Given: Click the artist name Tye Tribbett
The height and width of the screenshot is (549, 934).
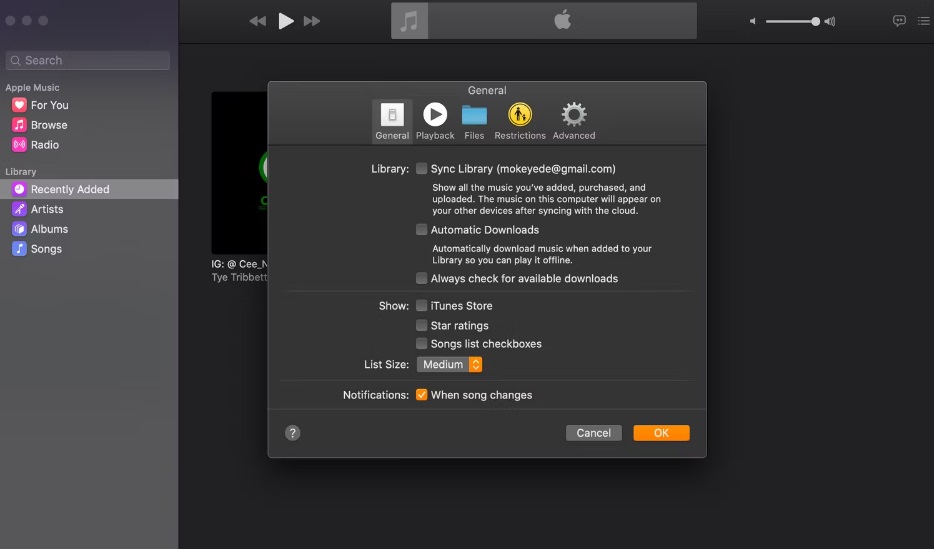Looking at the screenshot, I should pos(239,277).
